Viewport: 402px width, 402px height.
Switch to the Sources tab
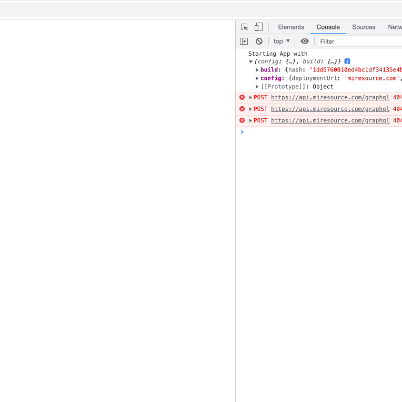click(364, 27)
